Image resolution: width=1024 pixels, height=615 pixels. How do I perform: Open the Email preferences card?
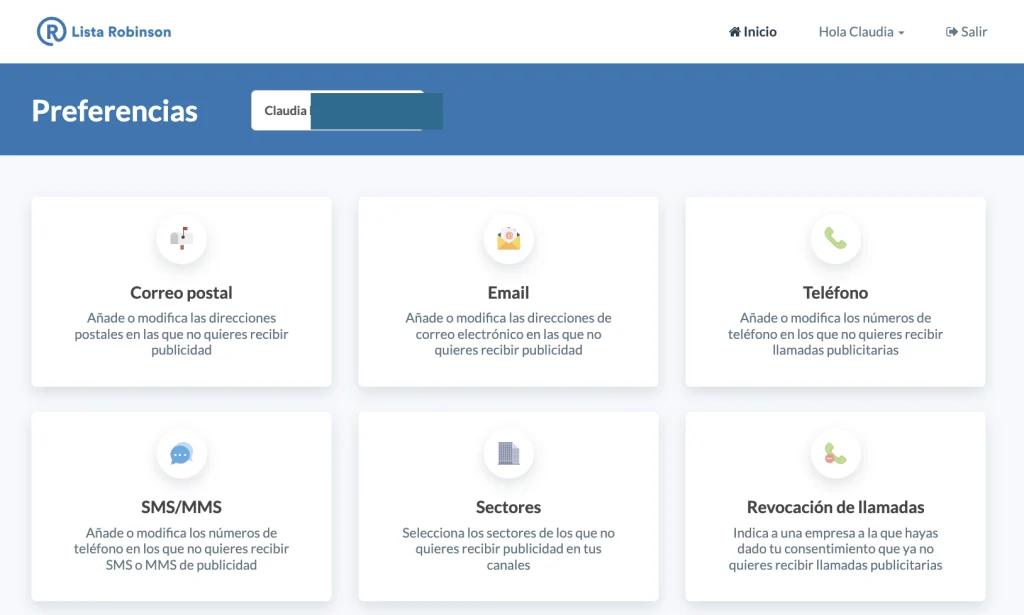tap(508, 292)
